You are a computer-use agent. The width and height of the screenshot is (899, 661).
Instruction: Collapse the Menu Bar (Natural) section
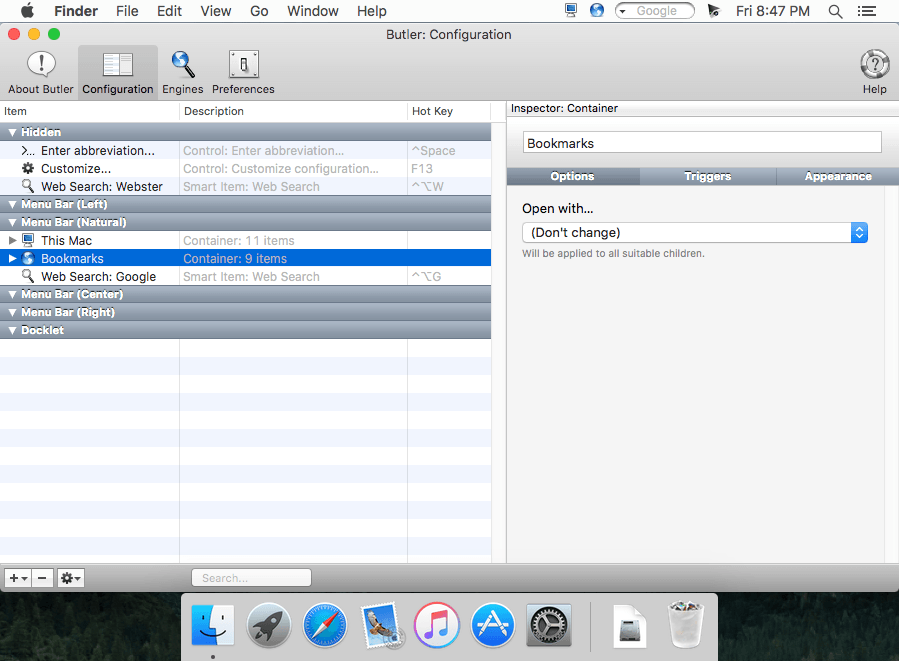13,223
